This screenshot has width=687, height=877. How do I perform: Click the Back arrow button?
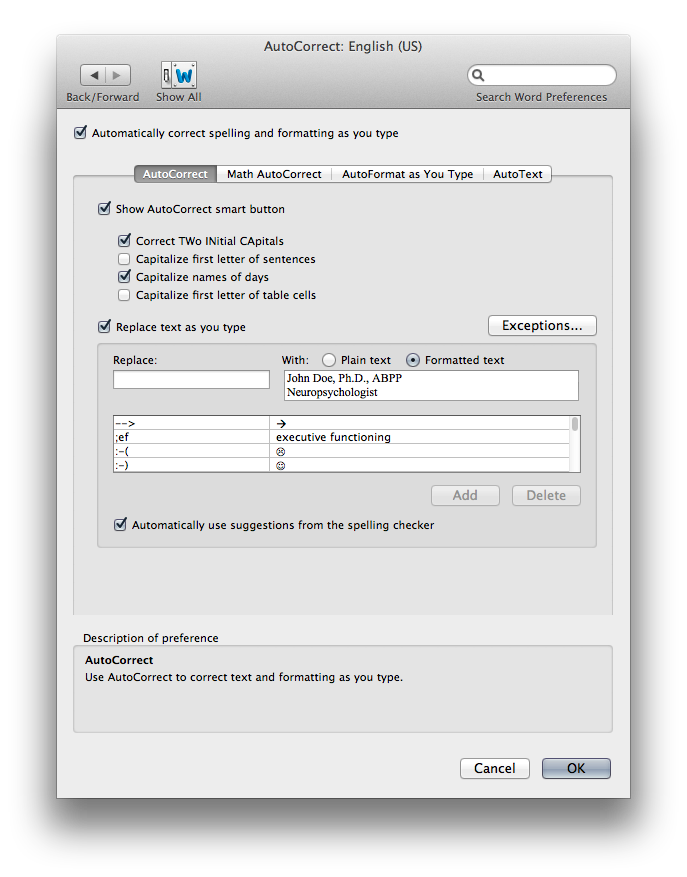click(x=93, y=75)
